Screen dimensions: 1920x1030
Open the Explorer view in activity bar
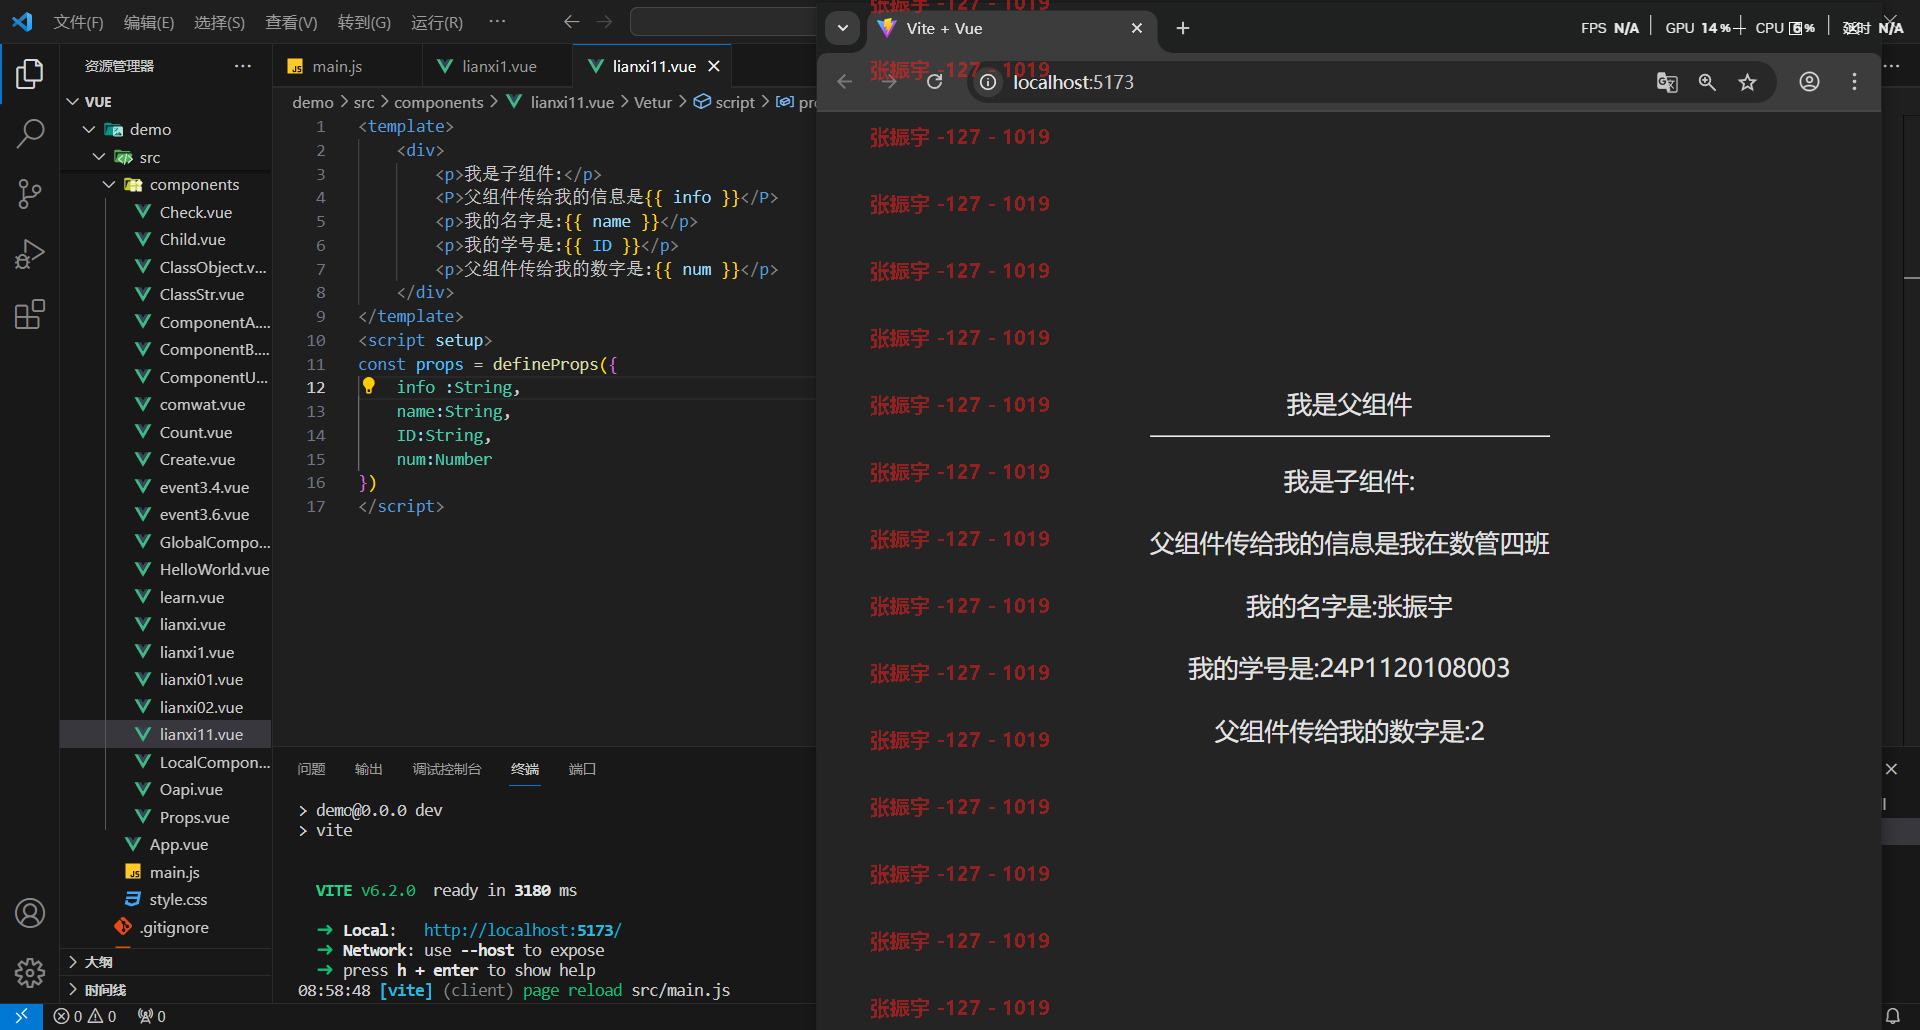tap(30, 74)
